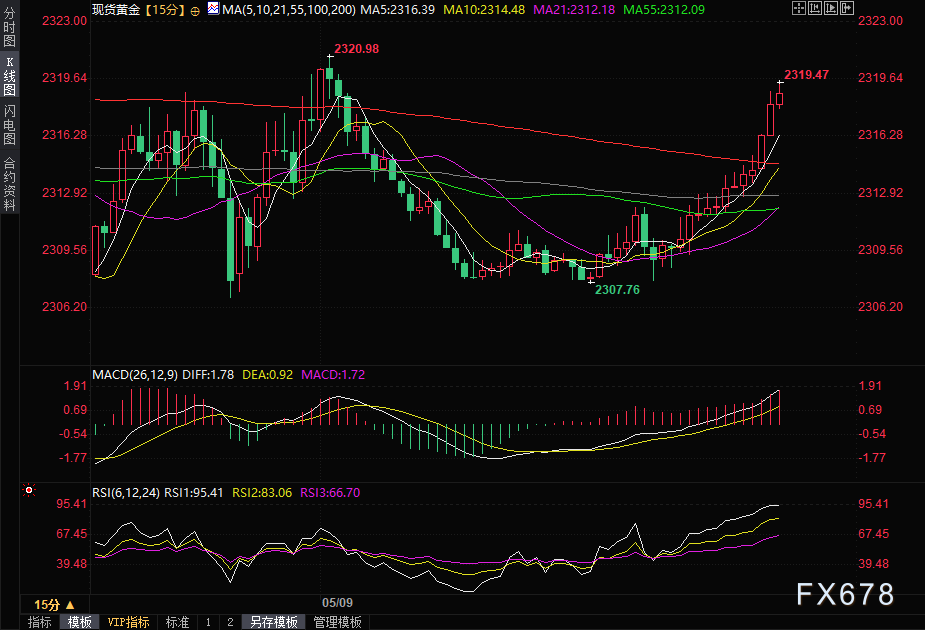This screenshot has height=630, width=925.
Task: Click the DEA:0.92 value
Action: [267, 375]
